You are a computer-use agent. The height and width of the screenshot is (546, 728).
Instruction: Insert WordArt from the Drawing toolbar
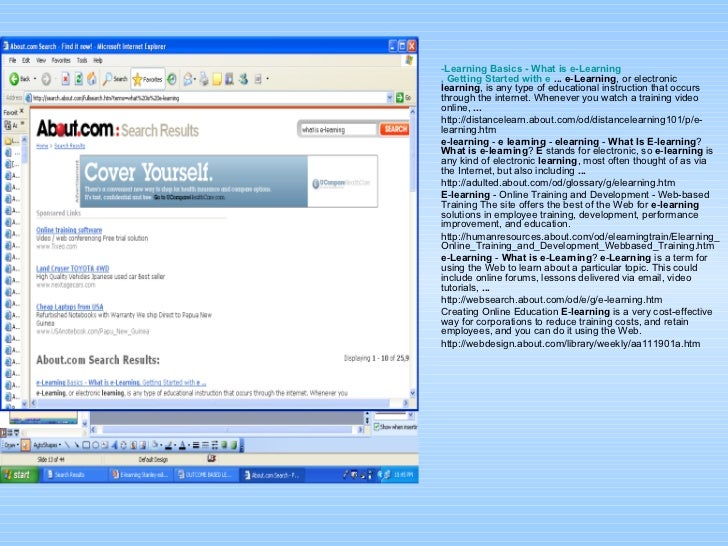pyautogui.click(x=115, y=445)
